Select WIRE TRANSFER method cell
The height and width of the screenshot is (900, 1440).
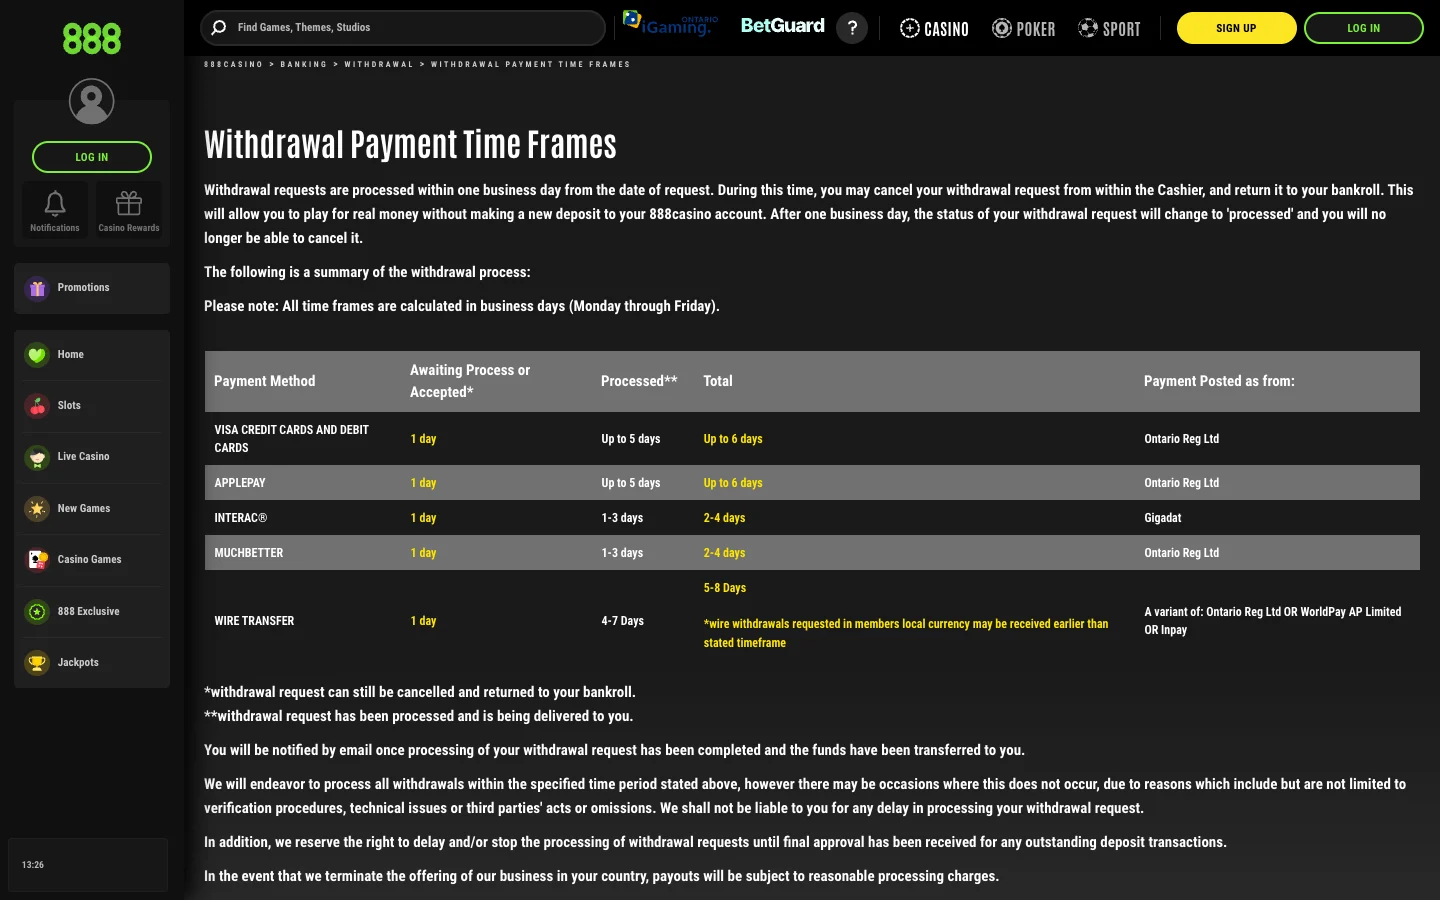pyautogui.click(x=254, y=621)
